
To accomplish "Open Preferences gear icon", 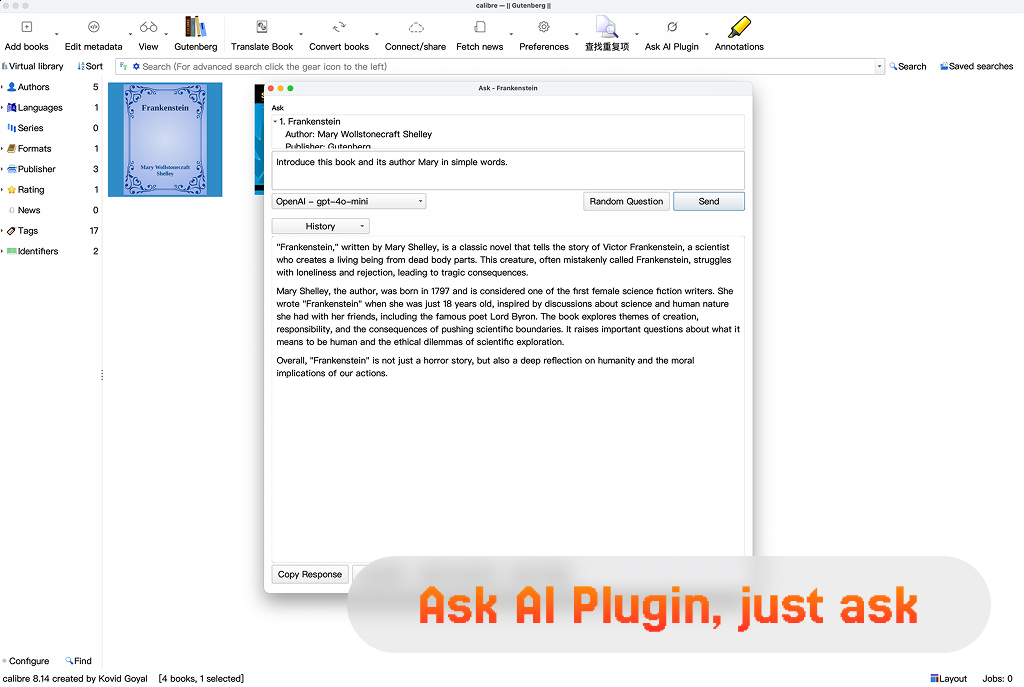I will click(x=543, y=27).
